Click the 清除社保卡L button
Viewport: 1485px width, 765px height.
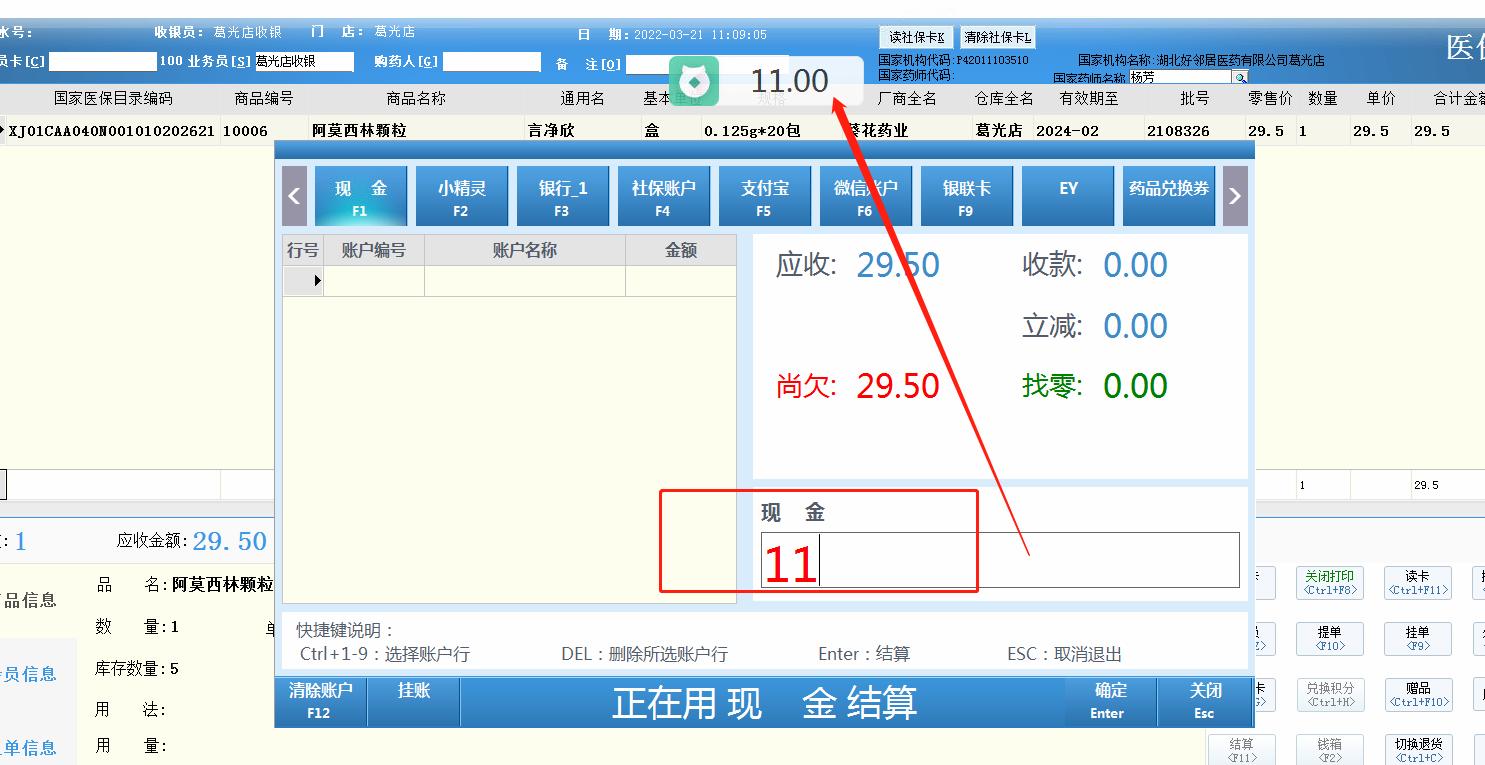pyautogui.click(x=997, y=37)
